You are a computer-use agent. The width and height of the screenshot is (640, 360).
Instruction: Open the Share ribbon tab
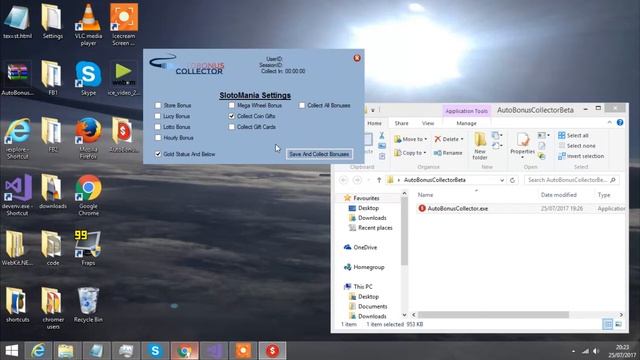tap(401, 123)
